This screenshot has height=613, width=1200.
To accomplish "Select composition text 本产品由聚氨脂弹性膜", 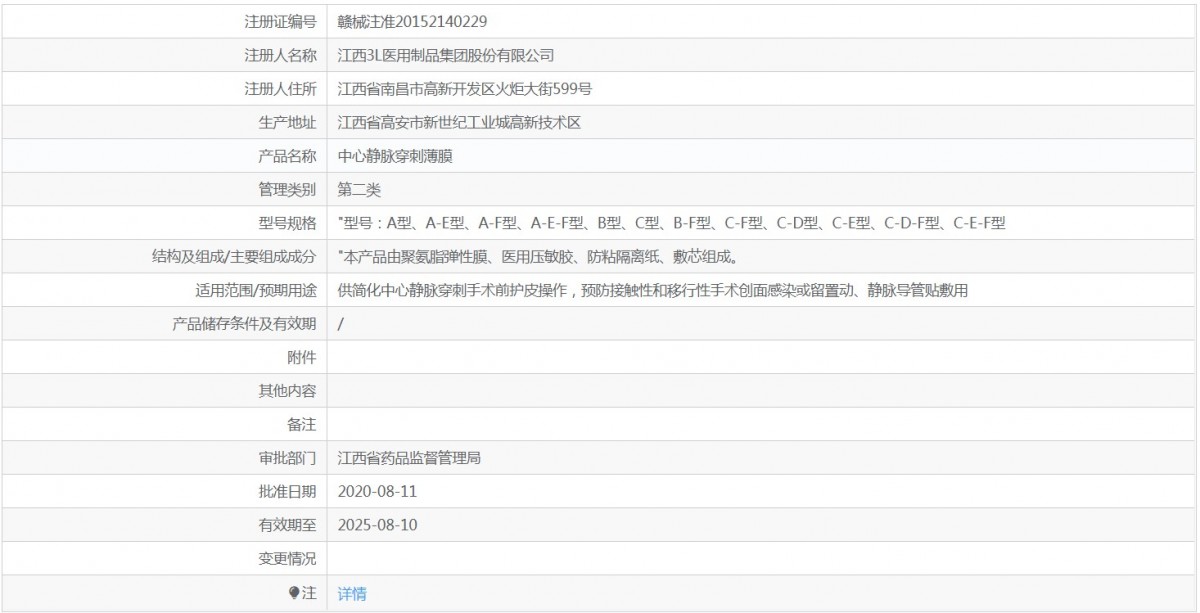I will click(x=538, y=257).
